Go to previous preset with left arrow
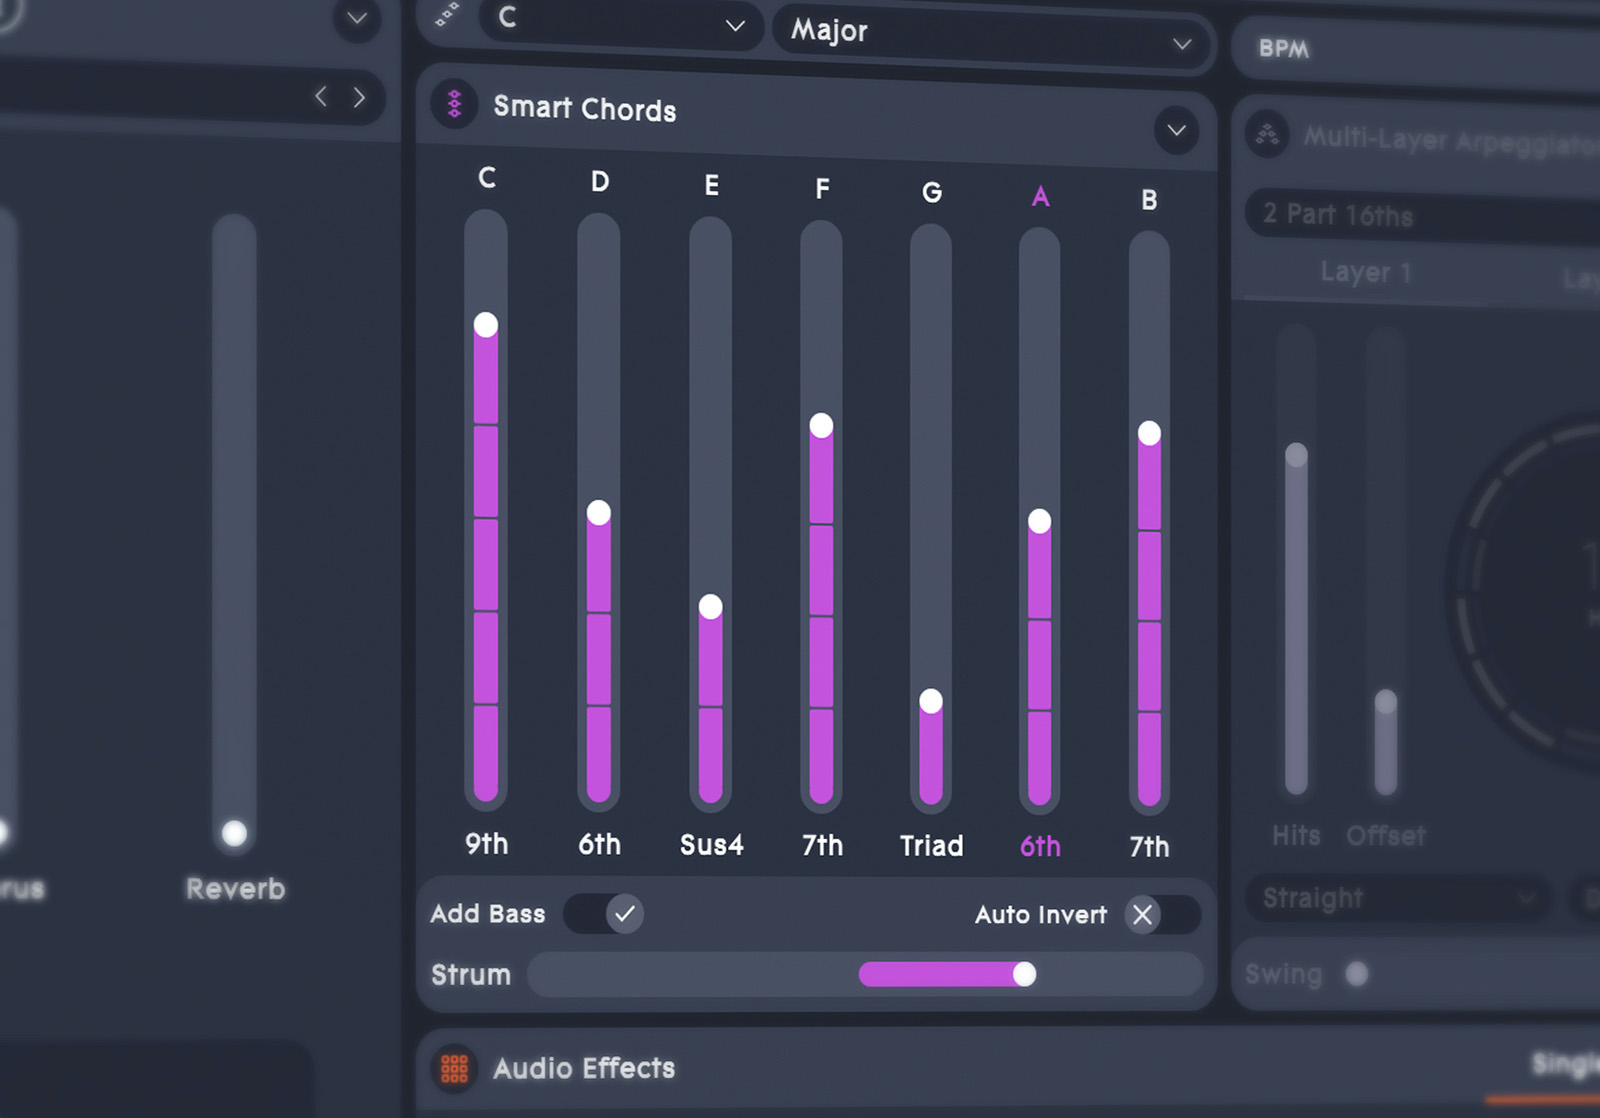 [321, 96]
